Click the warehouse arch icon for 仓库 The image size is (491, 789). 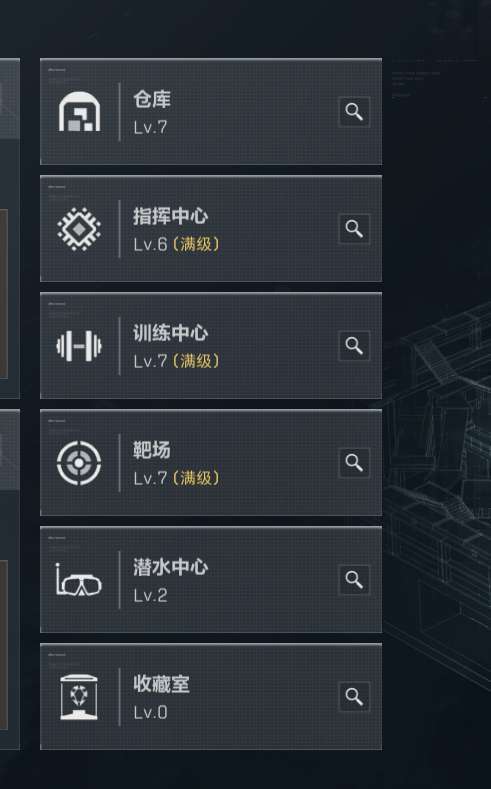pyautogui.click(x=79, y=112)
